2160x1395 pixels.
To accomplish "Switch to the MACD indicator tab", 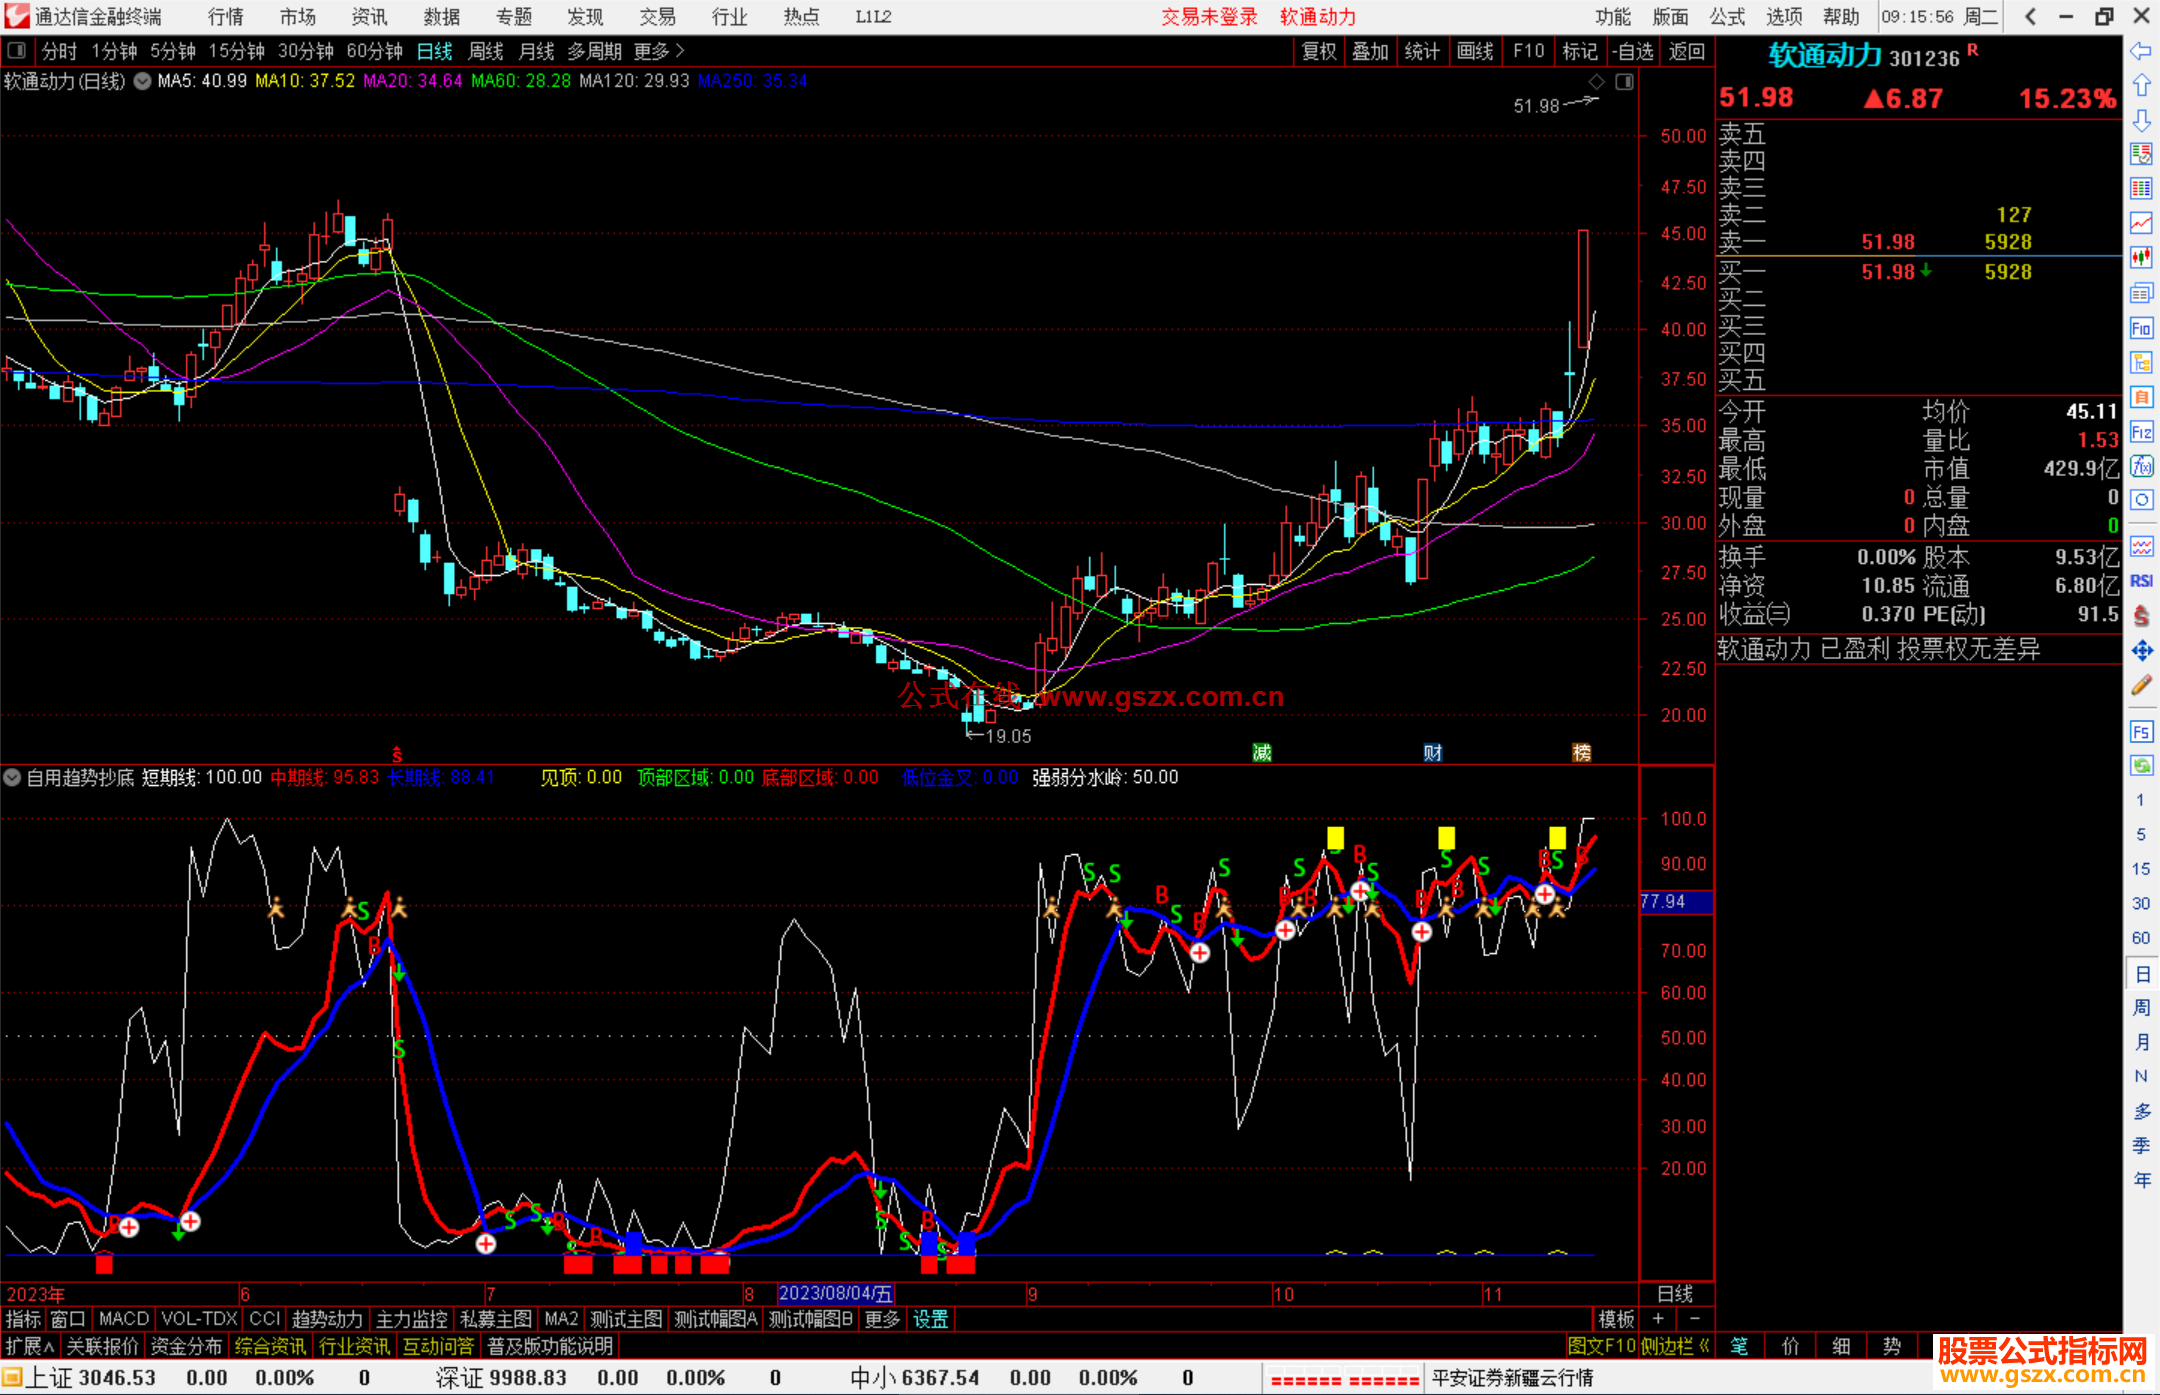I will (x=124, y=1319).
